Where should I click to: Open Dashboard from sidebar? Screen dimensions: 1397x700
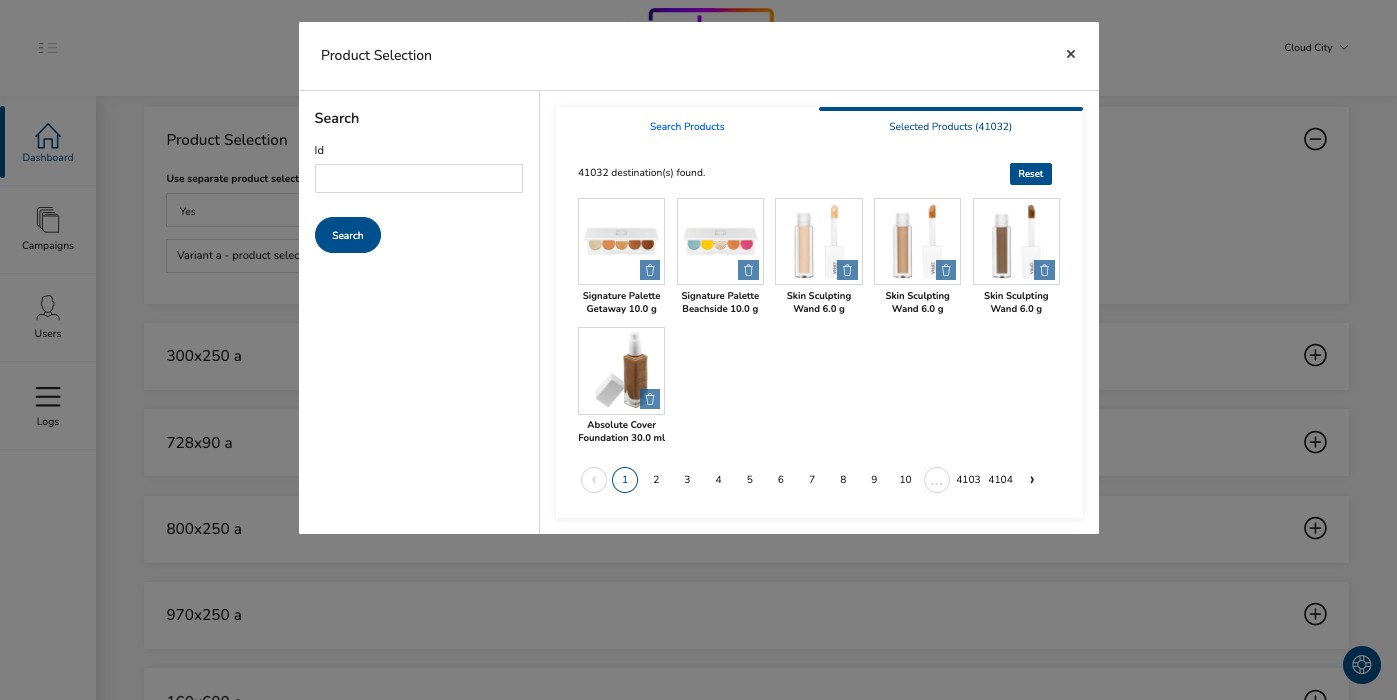(48, 142)
